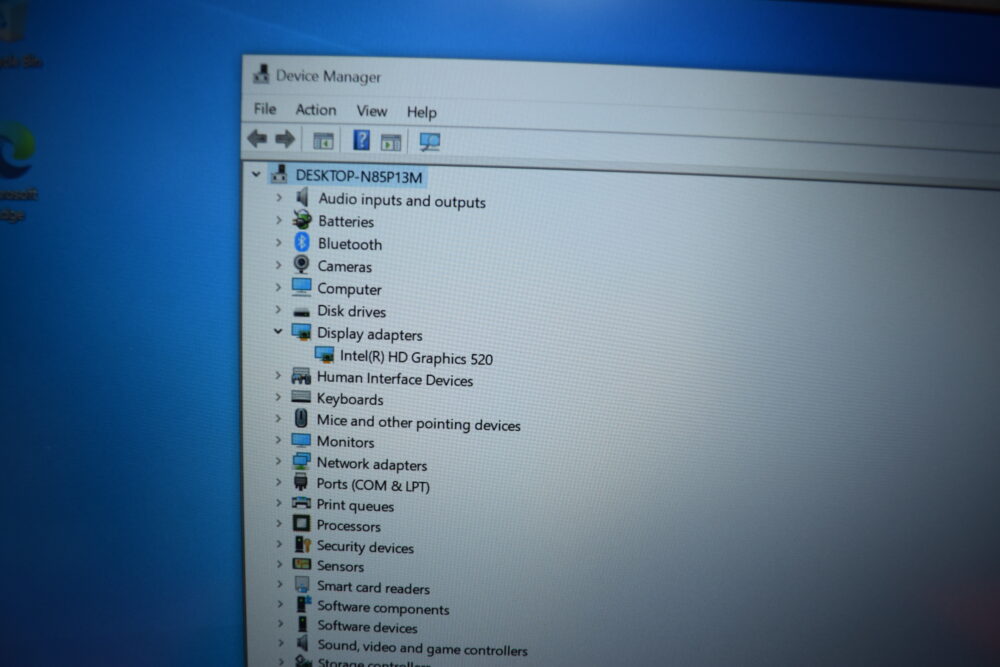The image size is (1000, 667).
Task: Click the Smart card readers icon
Action: click(x=302, y=584)
